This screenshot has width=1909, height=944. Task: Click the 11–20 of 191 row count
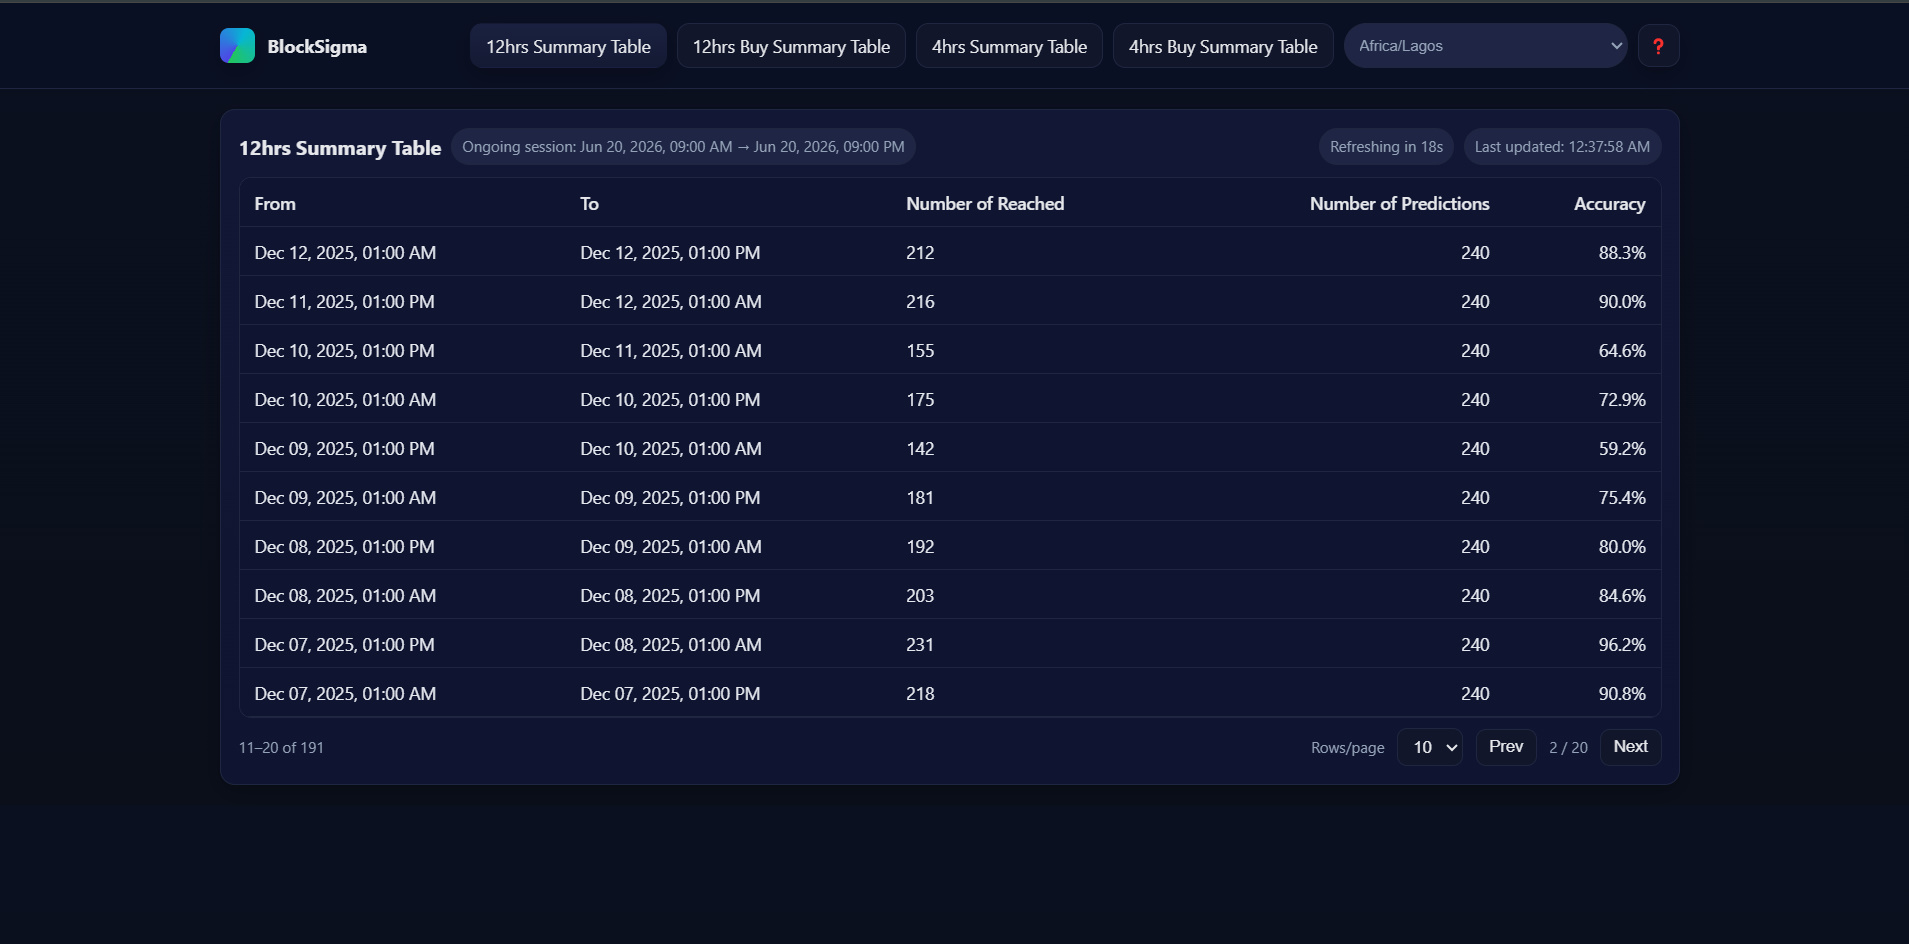[x=281, y=748]
